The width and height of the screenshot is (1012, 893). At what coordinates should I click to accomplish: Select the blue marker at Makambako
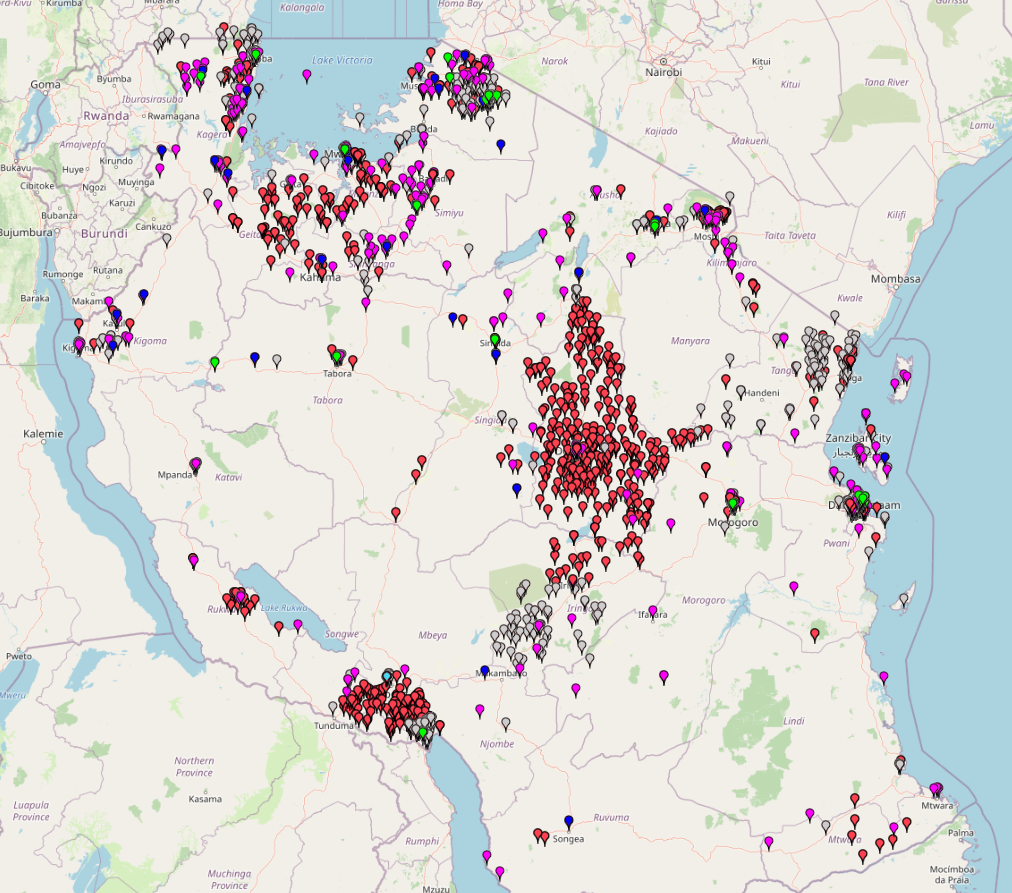coord(485,670)
